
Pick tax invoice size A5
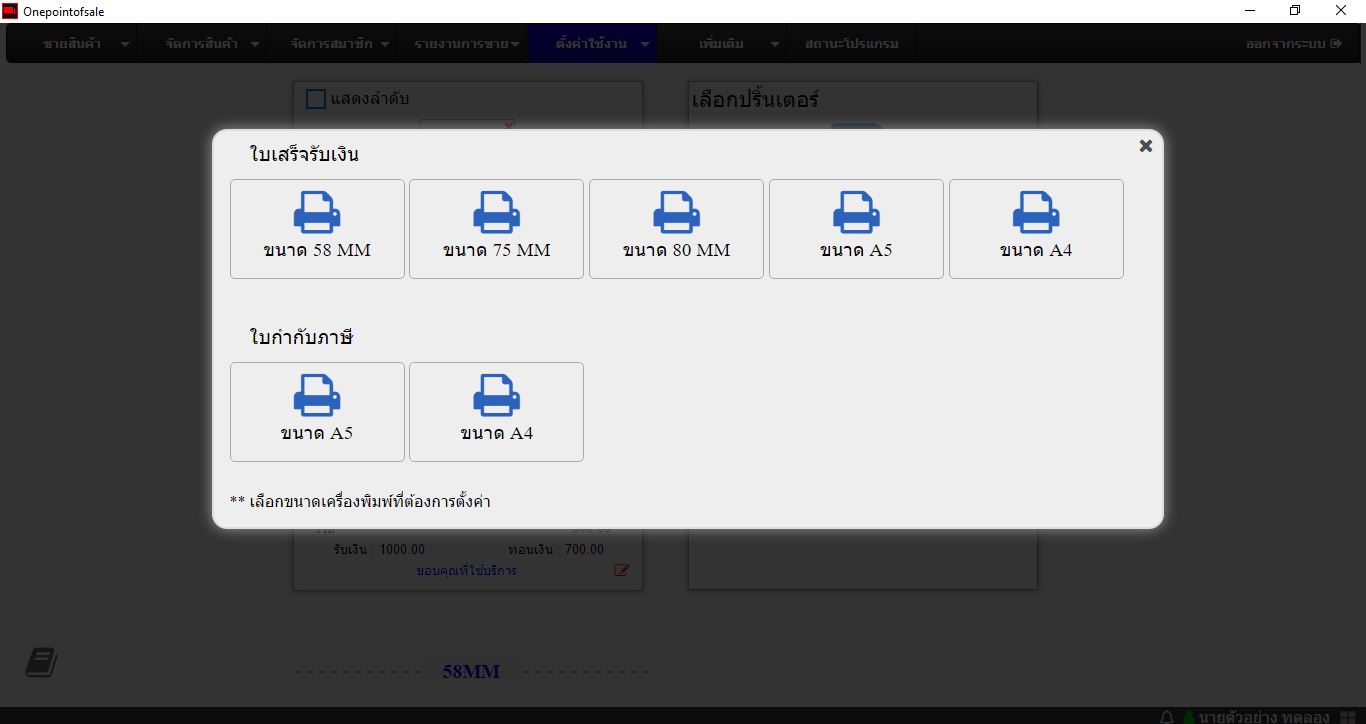pyautogui.click(x=317, y=412)
